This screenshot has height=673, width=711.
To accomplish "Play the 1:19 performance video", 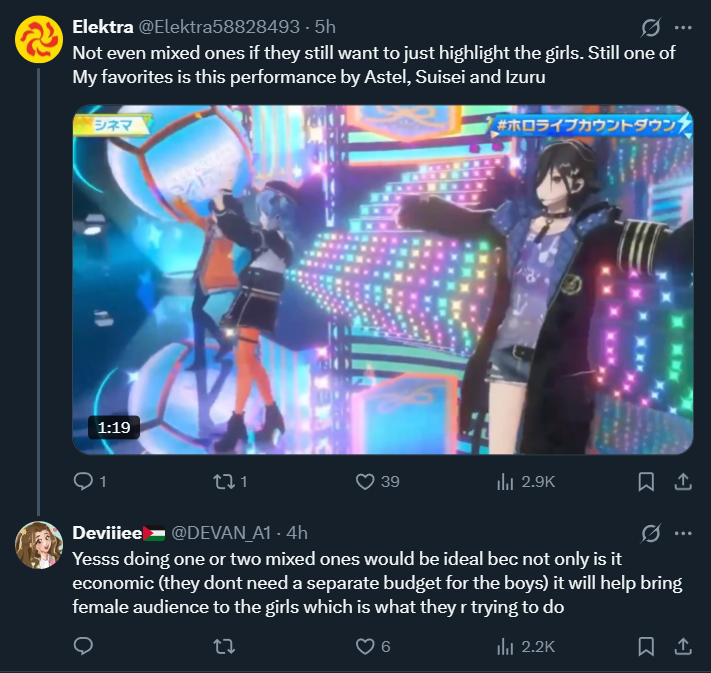I will coord(383,279).
